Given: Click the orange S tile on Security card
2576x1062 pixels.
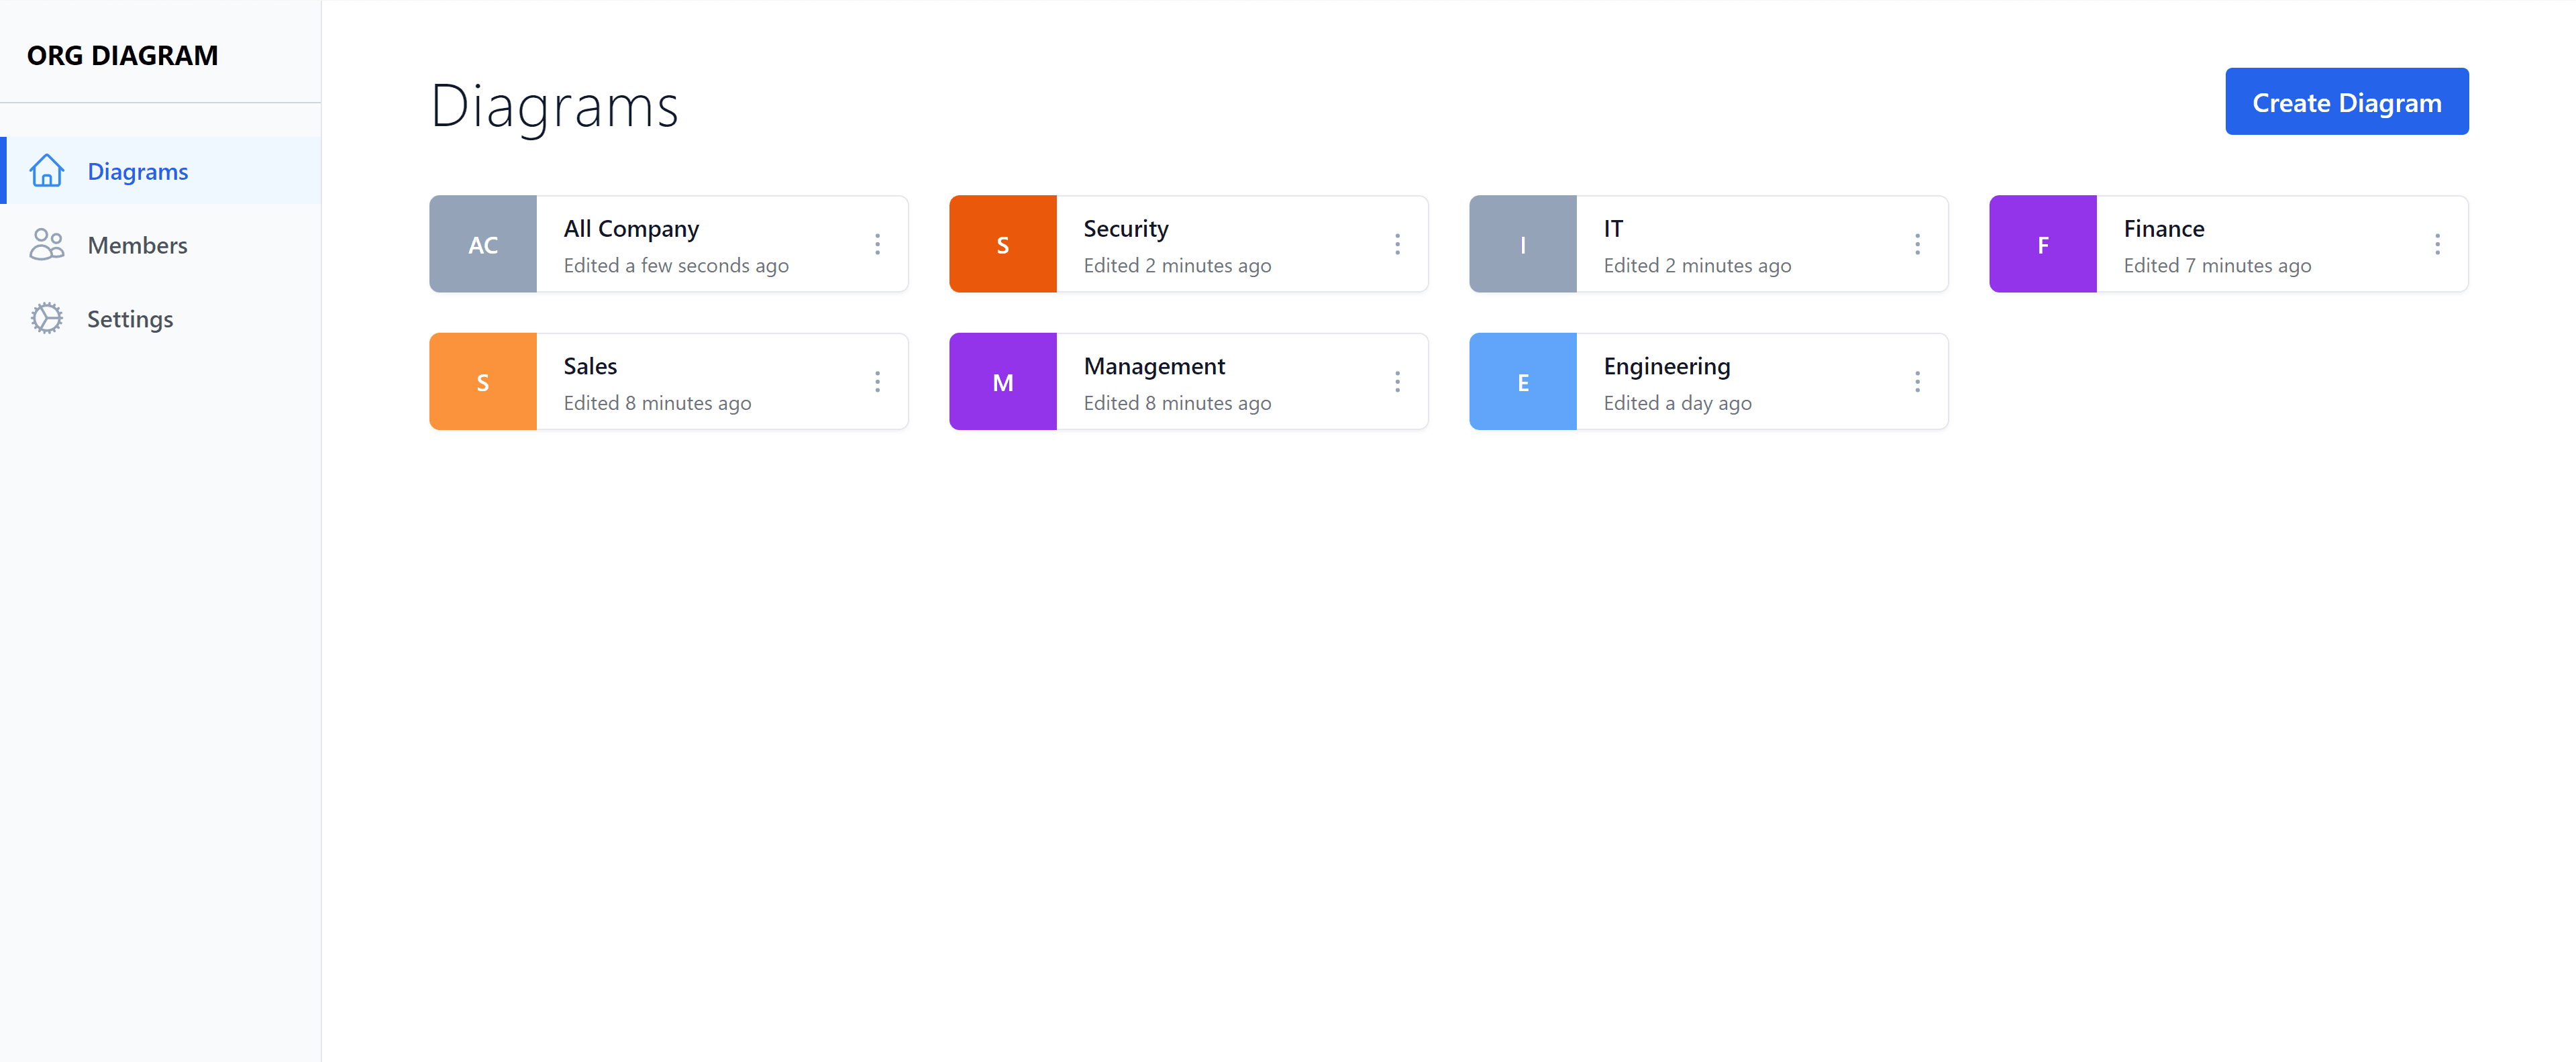Looking at the screenshot, I should [x=1003, y=243].
